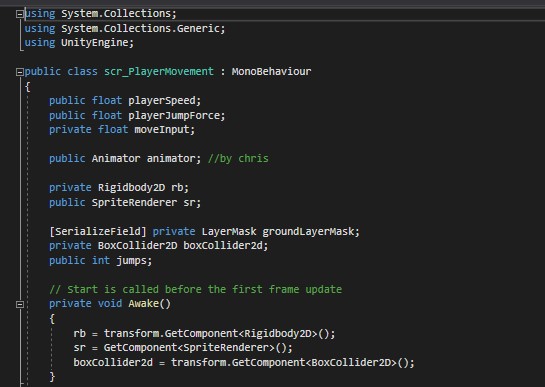Collapse the Awake method block
545x387 pixels.
click(x=20, y=304)
